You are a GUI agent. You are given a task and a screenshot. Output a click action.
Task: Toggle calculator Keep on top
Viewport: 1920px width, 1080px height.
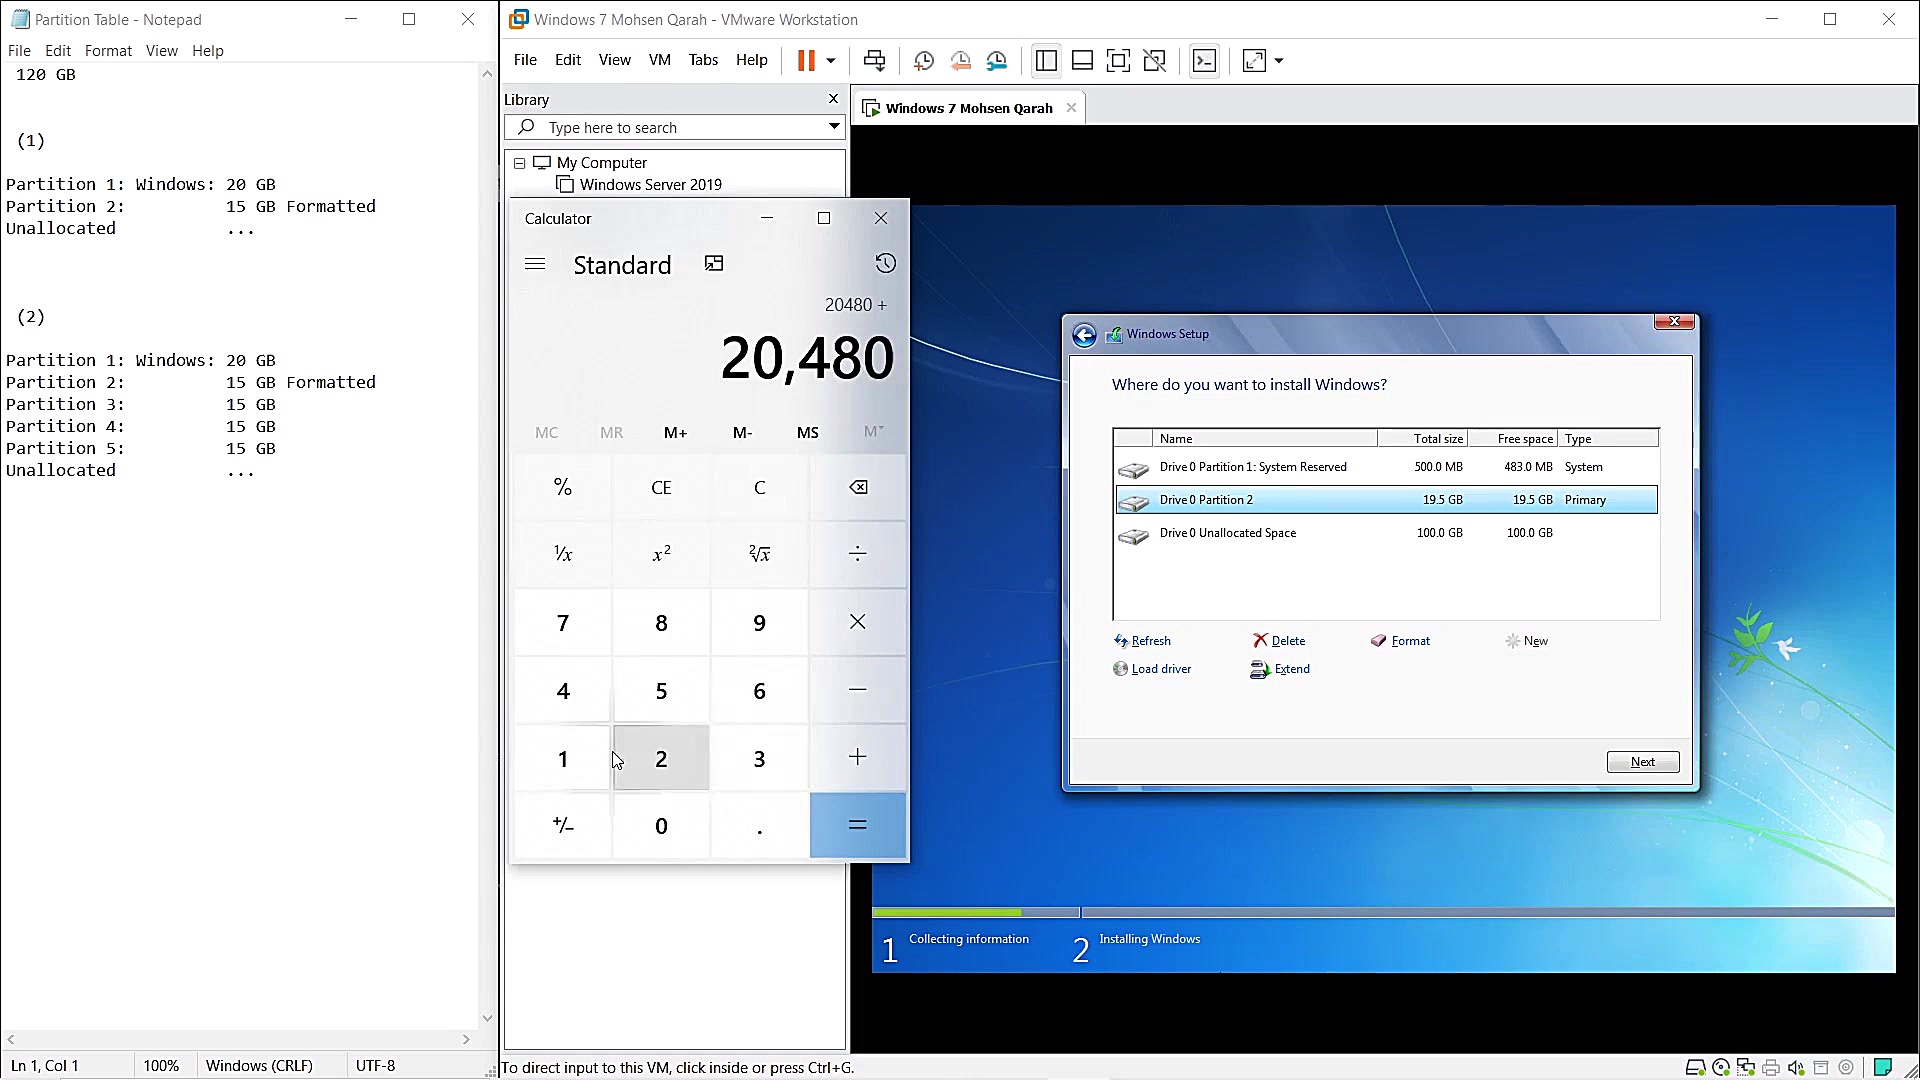pos(714,264)
